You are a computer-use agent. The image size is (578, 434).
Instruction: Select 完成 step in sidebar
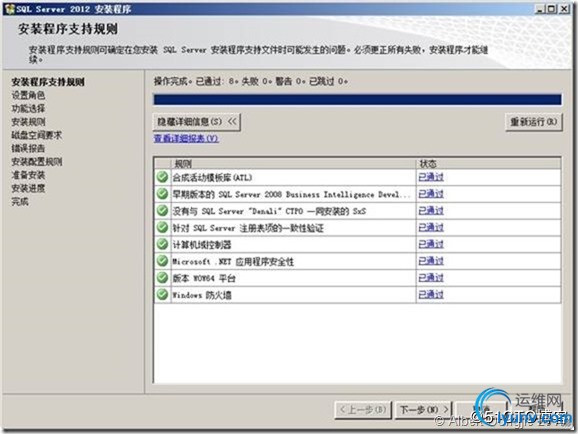click(20, 201)
